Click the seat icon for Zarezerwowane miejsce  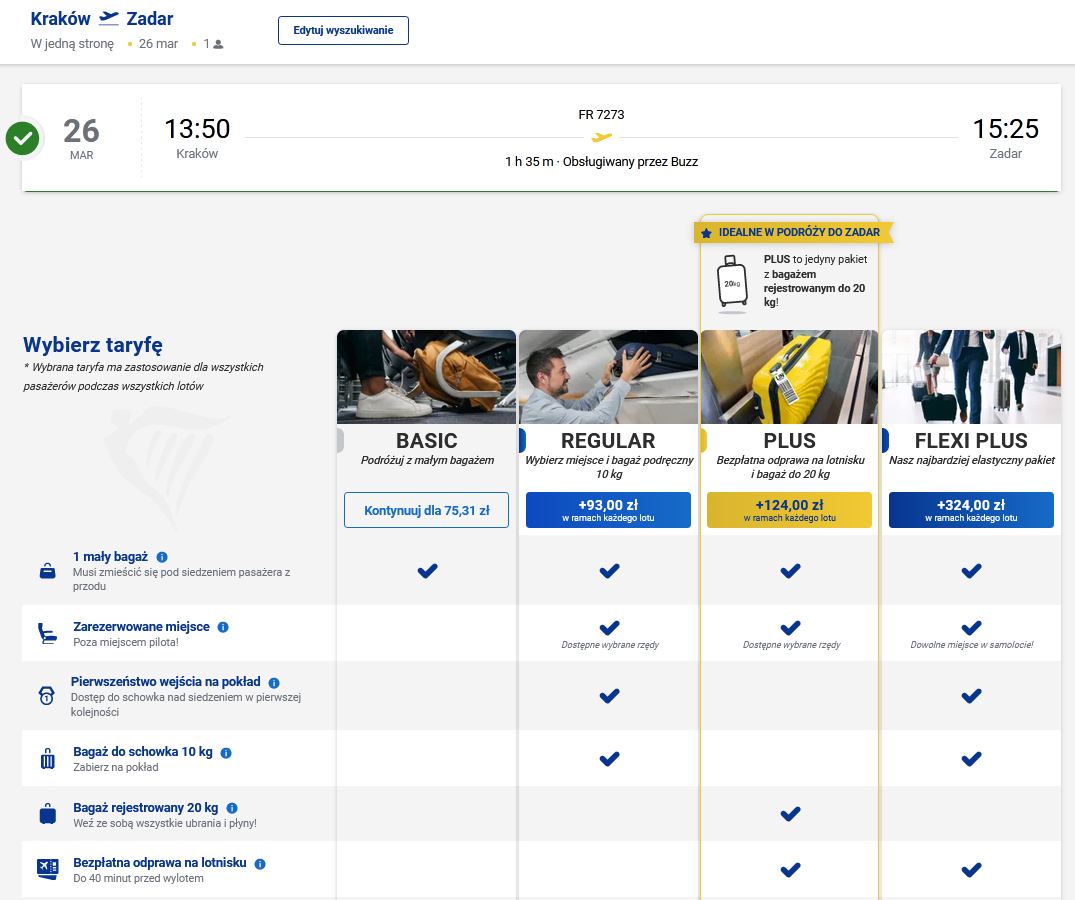47,633
